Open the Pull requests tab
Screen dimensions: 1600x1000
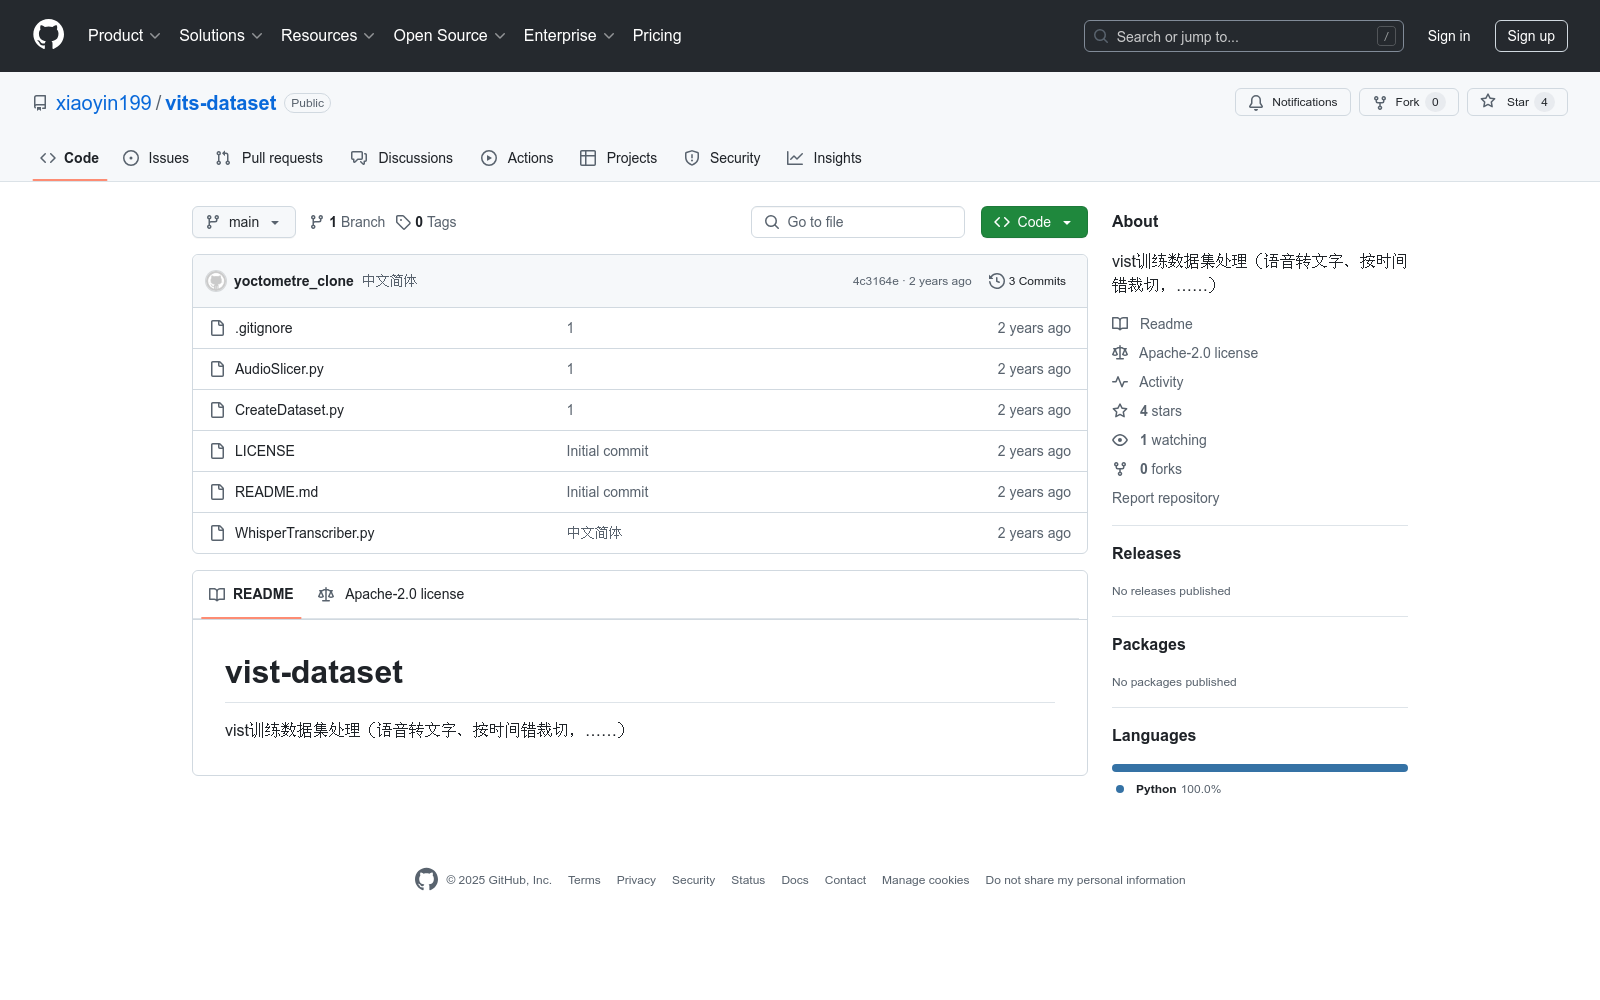[x=269, y=158]
